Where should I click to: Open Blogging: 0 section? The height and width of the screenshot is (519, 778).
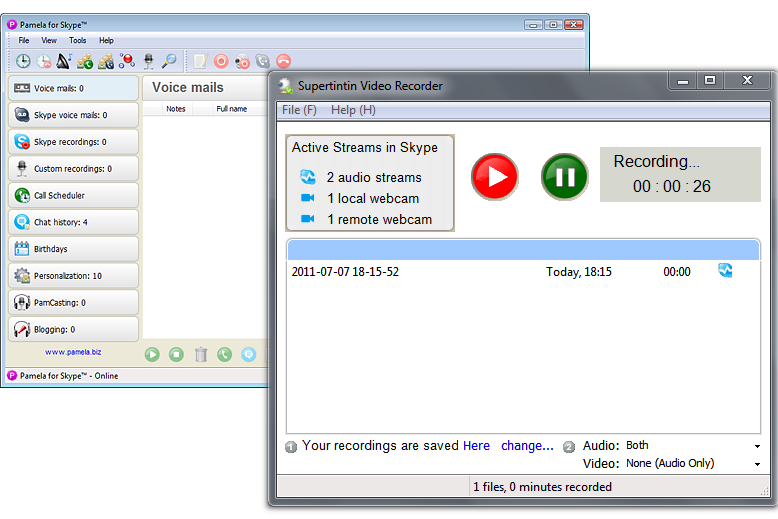click(x=73, y=329)
